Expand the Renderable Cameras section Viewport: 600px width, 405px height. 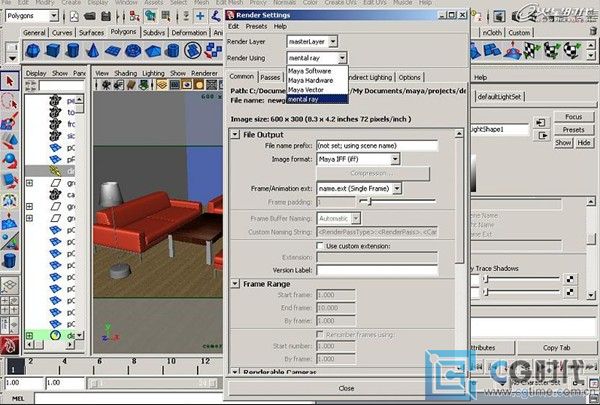pos(235,372)
